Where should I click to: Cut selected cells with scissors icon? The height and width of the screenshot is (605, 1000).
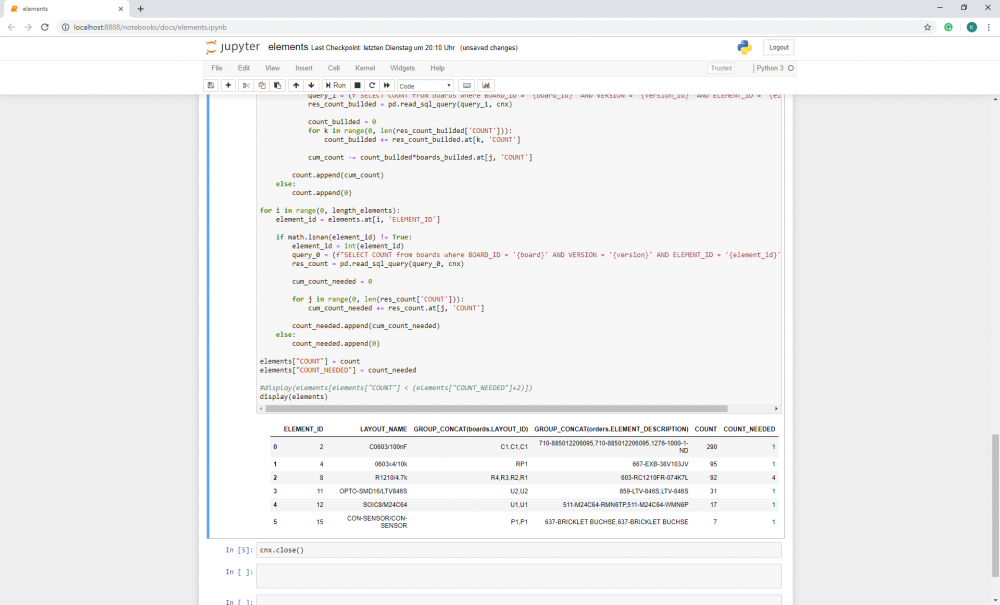(246, 86)
